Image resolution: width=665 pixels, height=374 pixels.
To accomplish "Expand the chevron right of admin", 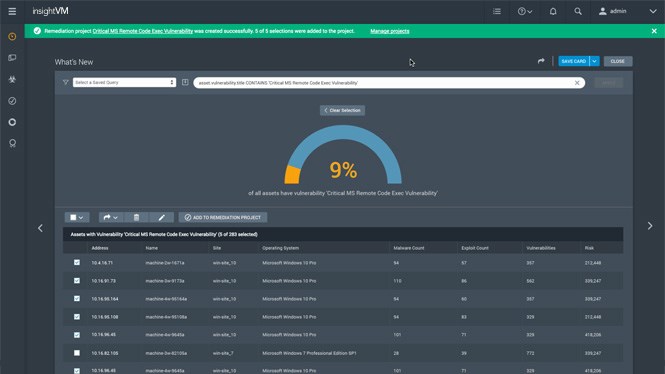I will pyautogui.click(x=653, y=11).
